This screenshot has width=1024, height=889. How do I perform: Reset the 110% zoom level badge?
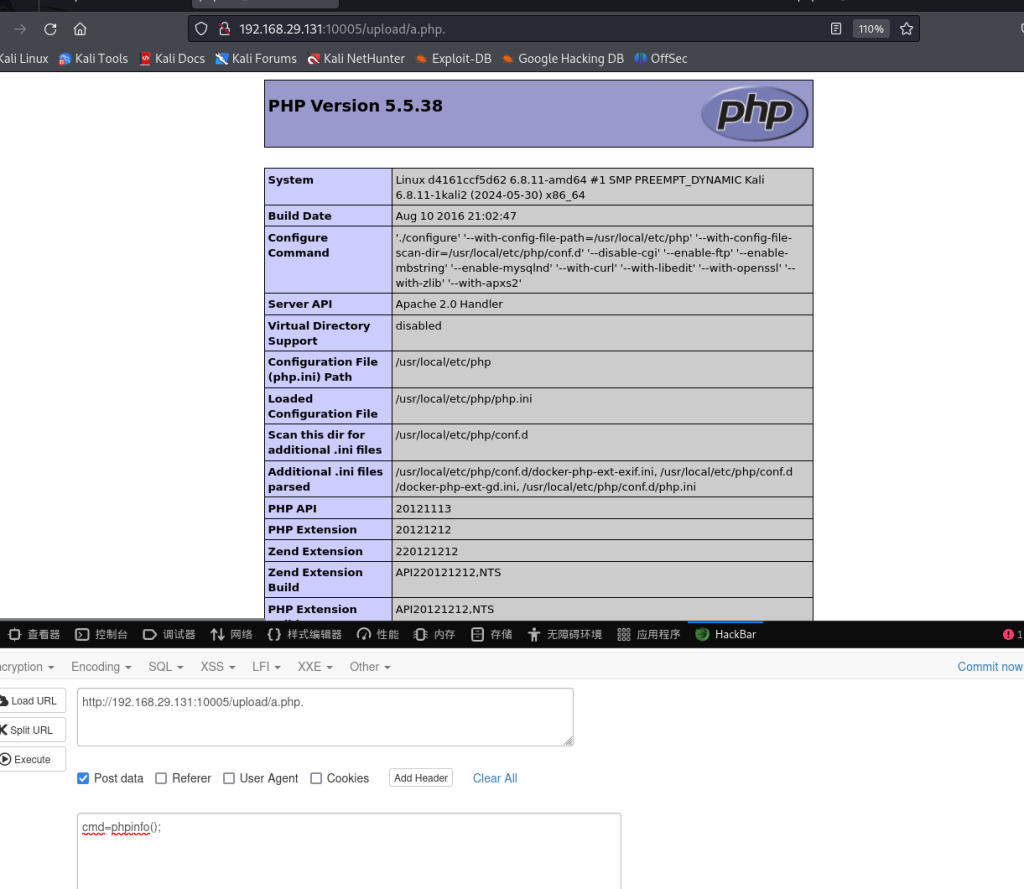click(871, 29)
